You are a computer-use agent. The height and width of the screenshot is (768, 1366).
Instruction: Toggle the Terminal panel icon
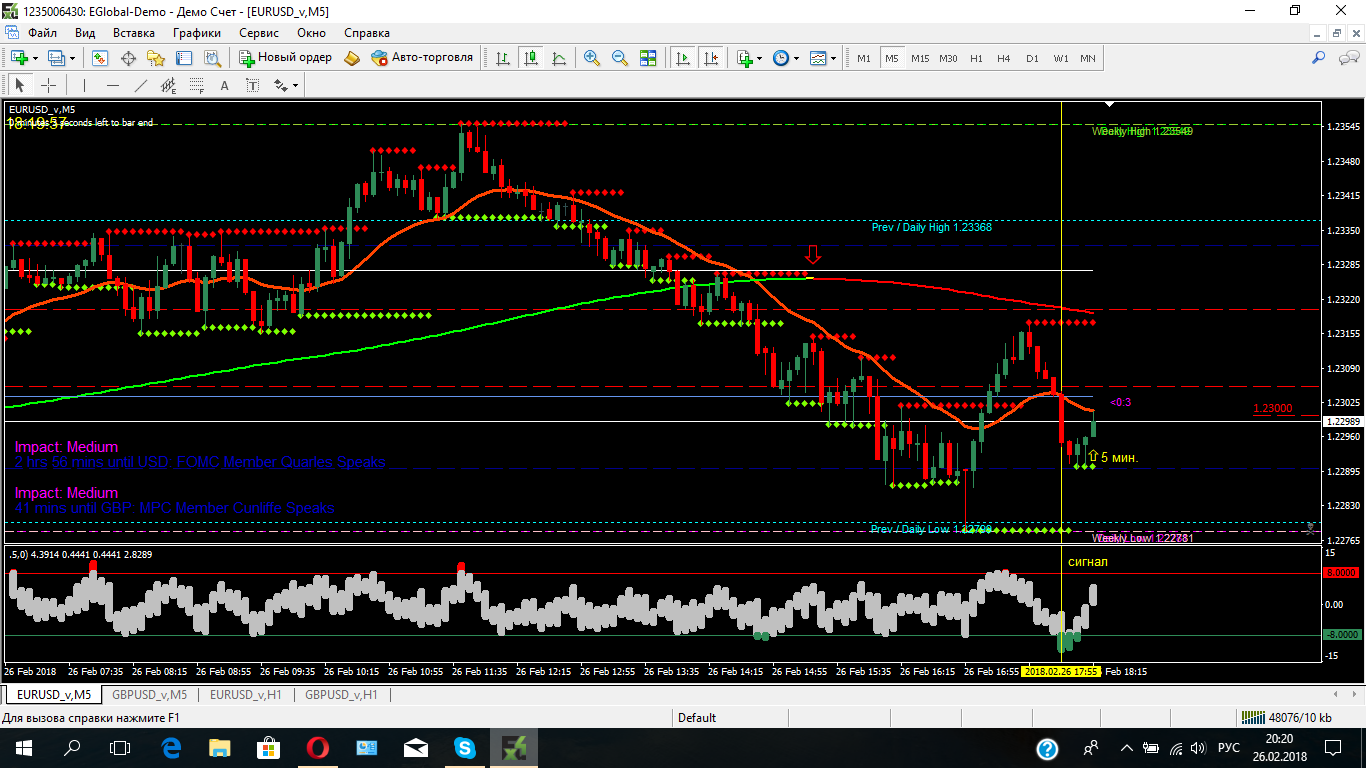click(184, 58)
